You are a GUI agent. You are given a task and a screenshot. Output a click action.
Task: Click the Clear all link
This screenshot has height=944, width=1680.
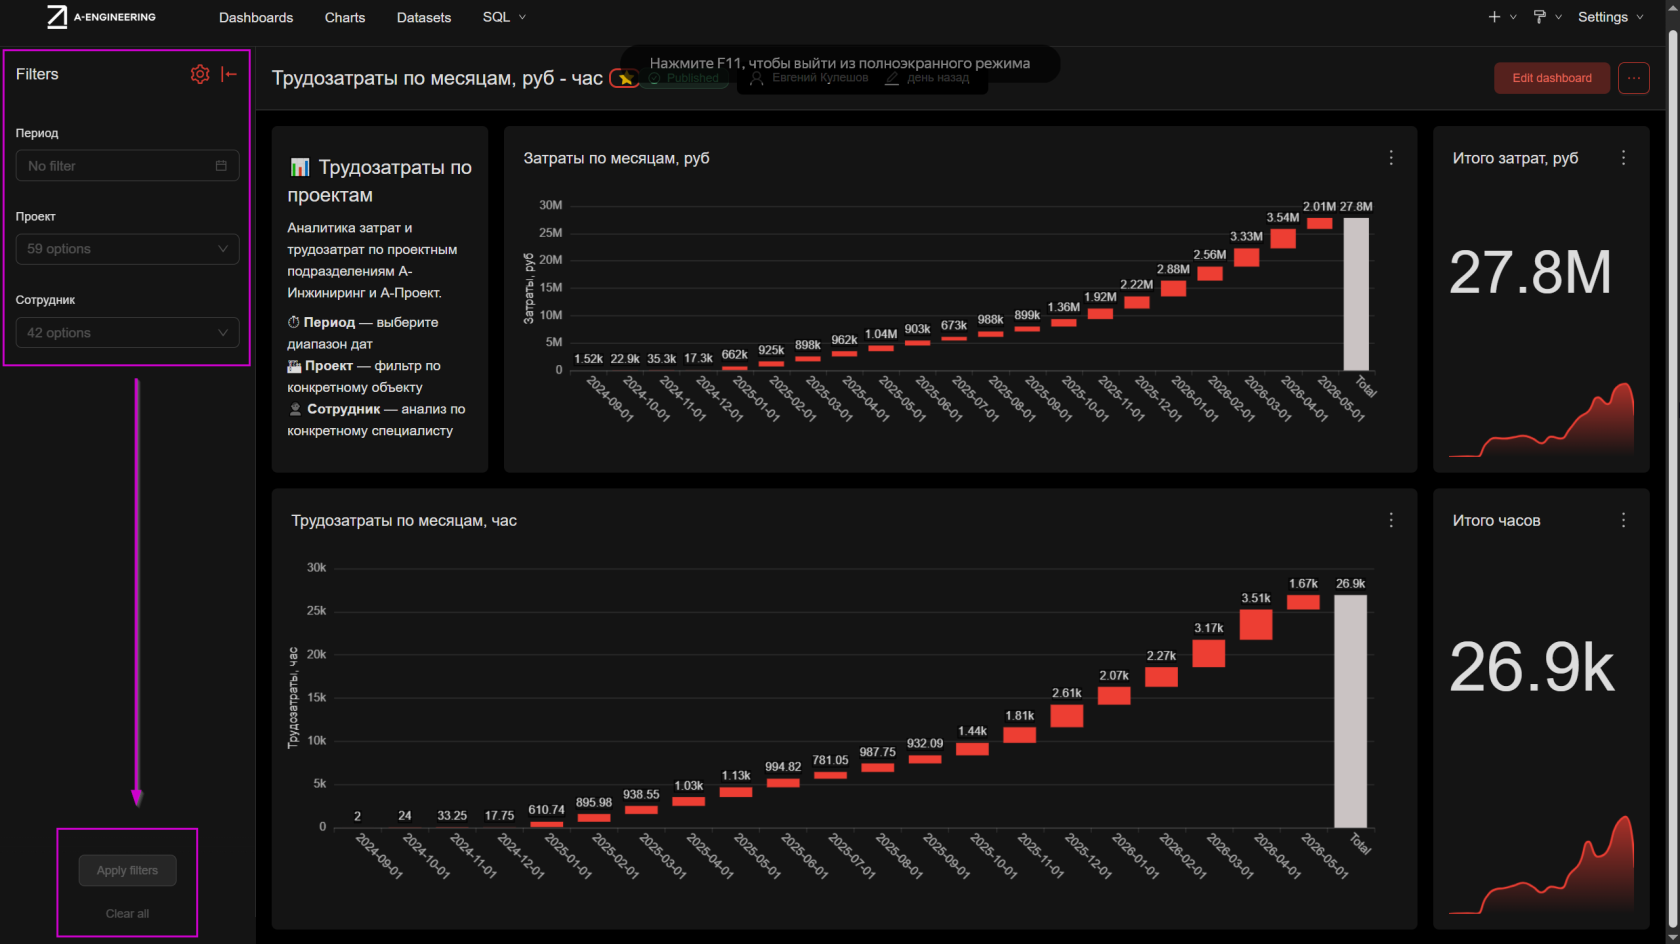127,914
